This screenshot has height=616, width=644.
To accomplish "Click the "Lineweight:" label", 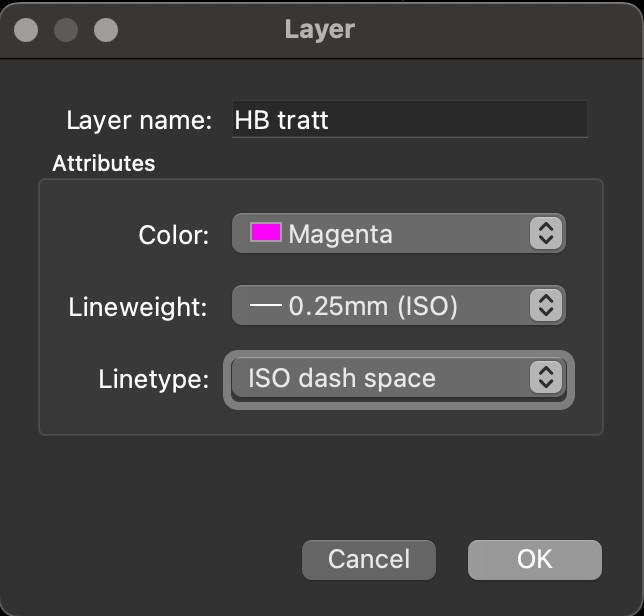I will tap(138, 307).
